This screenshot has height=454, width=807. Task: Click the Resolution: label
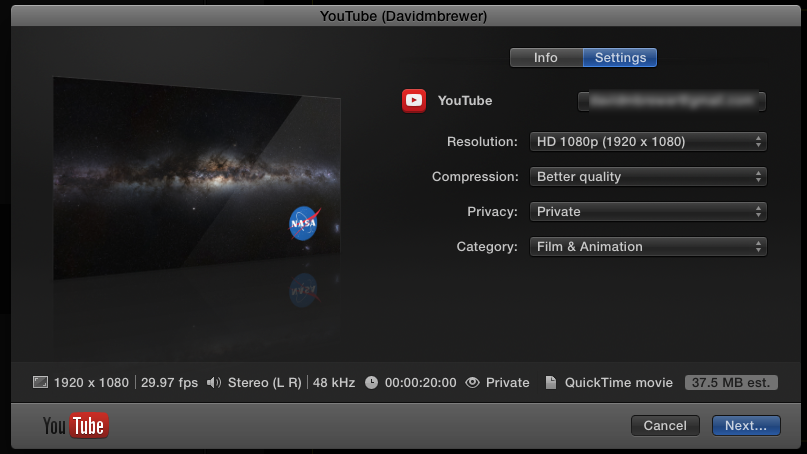[x=482, y=142]
